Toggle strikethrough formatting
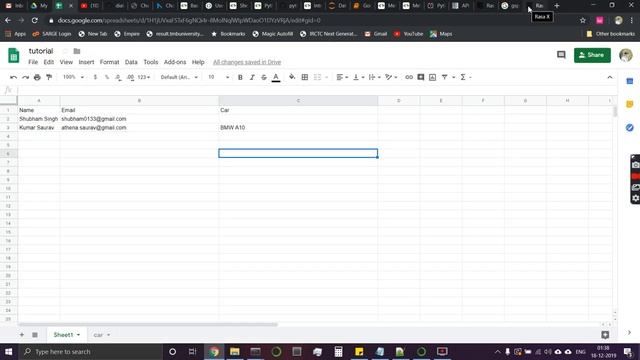Image resolution: width=640 pixels, height=360 pixels. (264, 77)
